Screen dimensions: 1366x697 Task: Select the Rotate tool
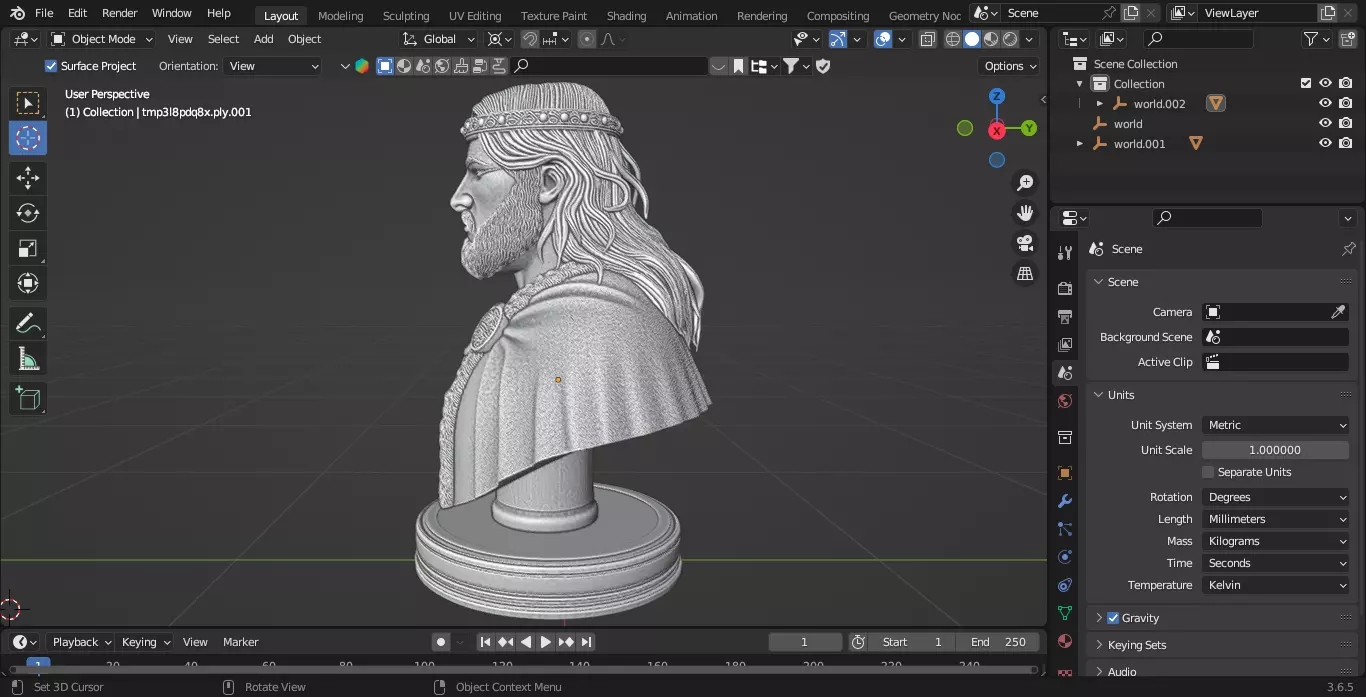(28, 213)
